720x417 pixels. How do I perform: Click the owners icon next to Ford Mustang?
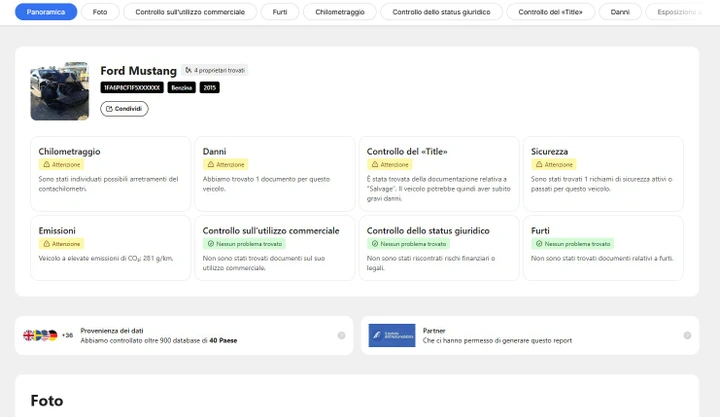click(188, 71)
